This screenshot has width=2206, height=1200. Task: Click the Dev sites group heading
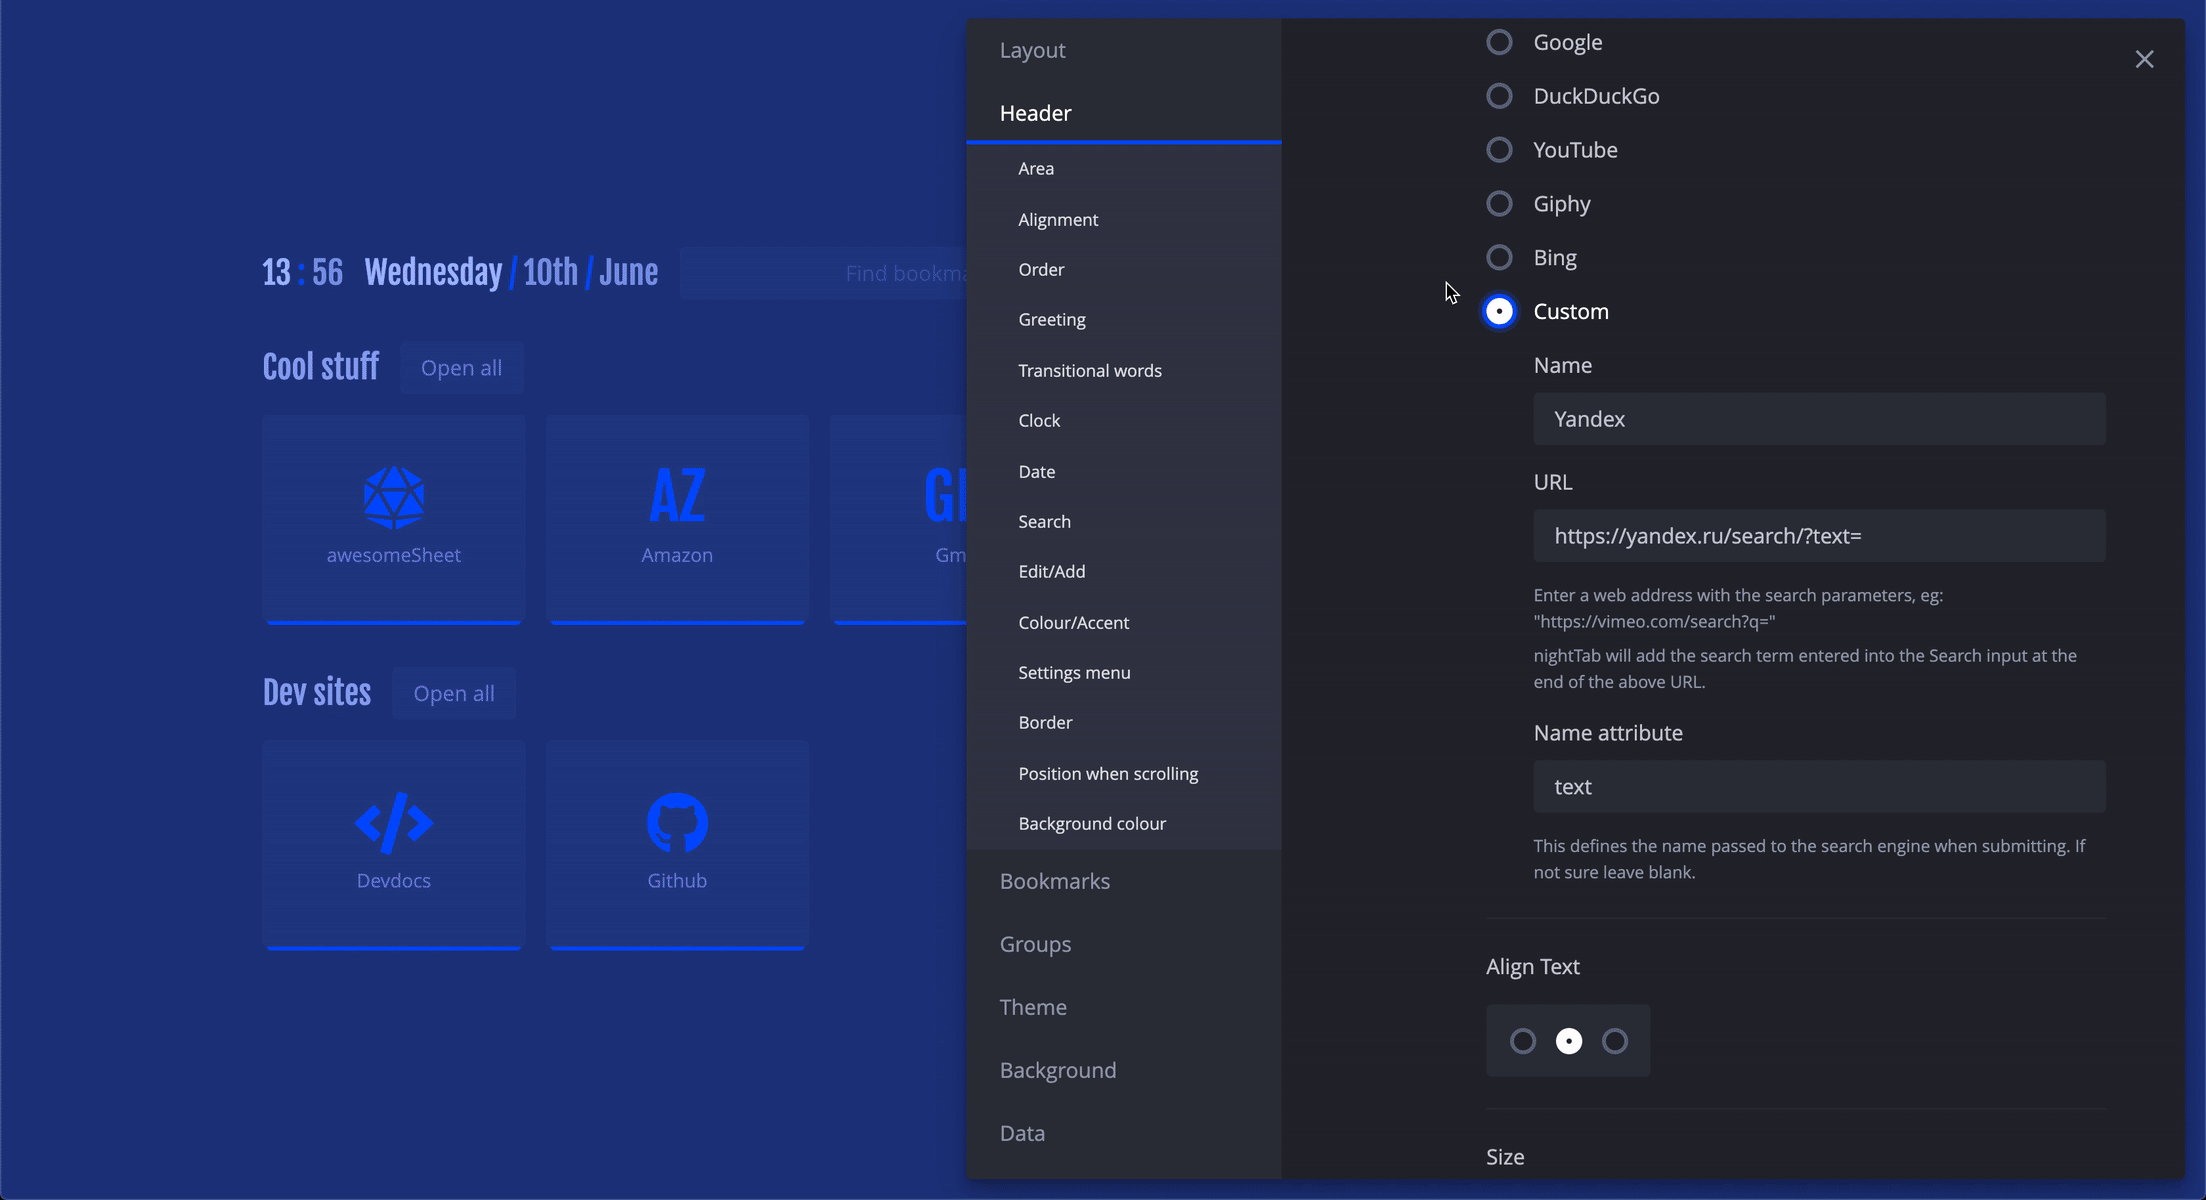[x=316, y=692]
